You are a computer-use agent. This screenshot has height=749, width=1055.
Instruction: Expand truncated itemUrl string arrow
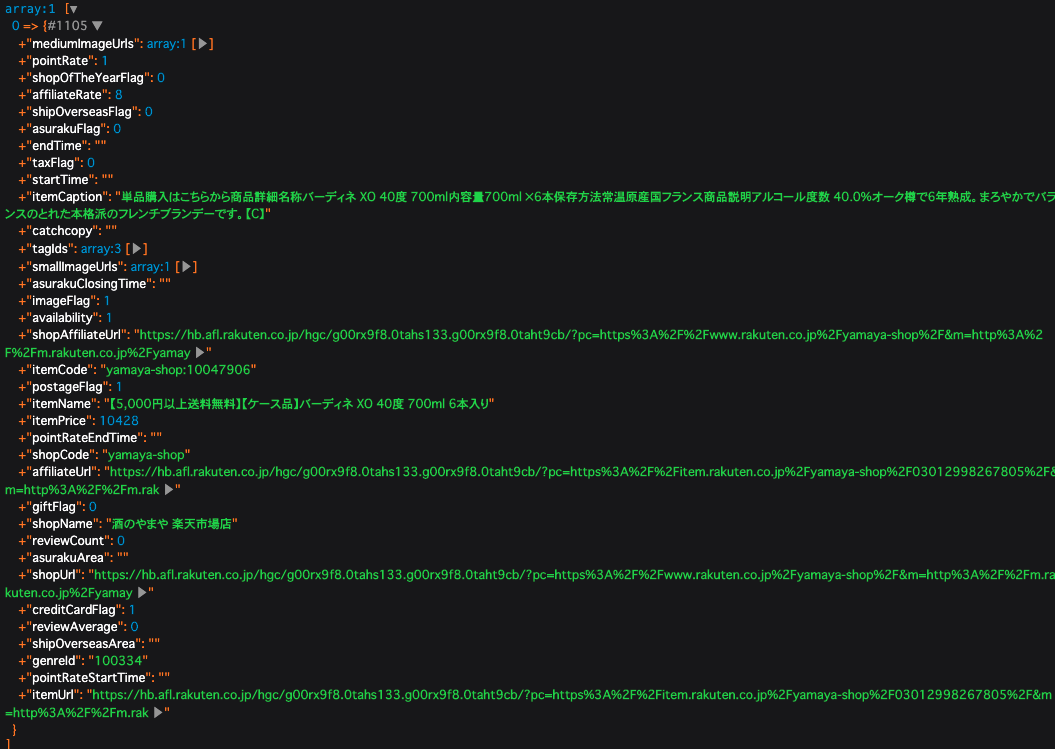click(156, 713)
